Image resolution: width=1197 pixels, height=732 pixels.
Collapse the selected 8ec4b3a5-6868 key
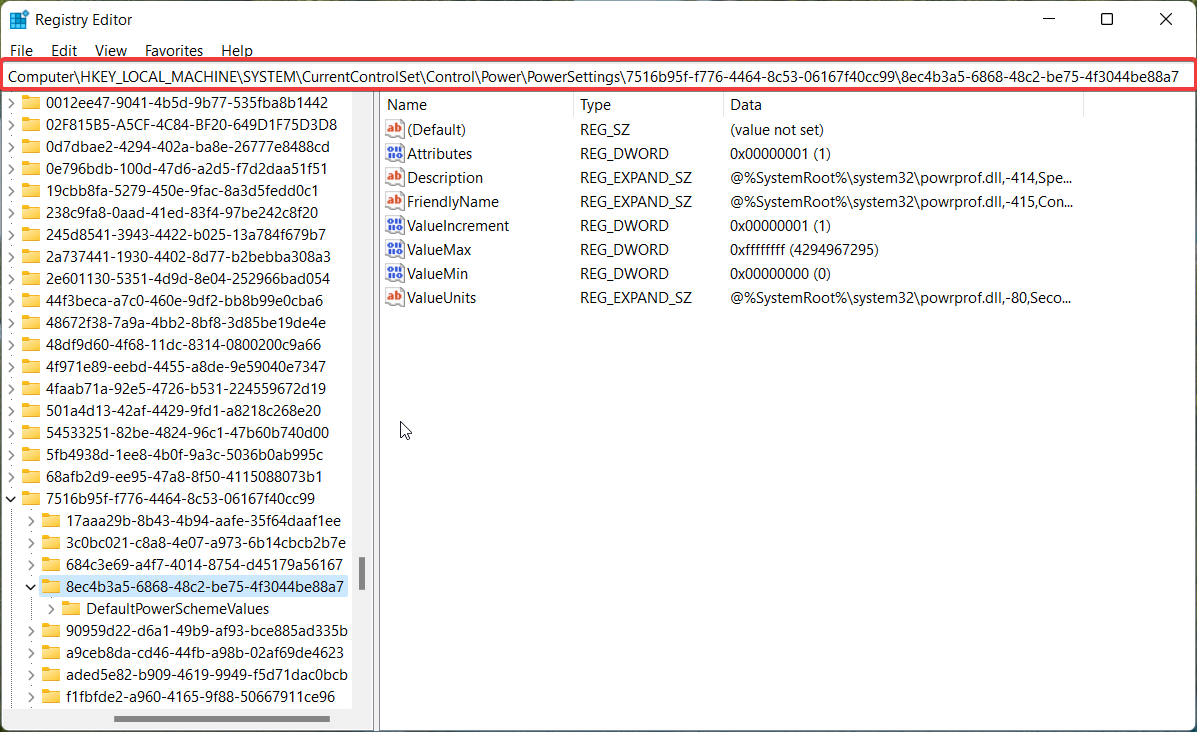coord(31,587)
